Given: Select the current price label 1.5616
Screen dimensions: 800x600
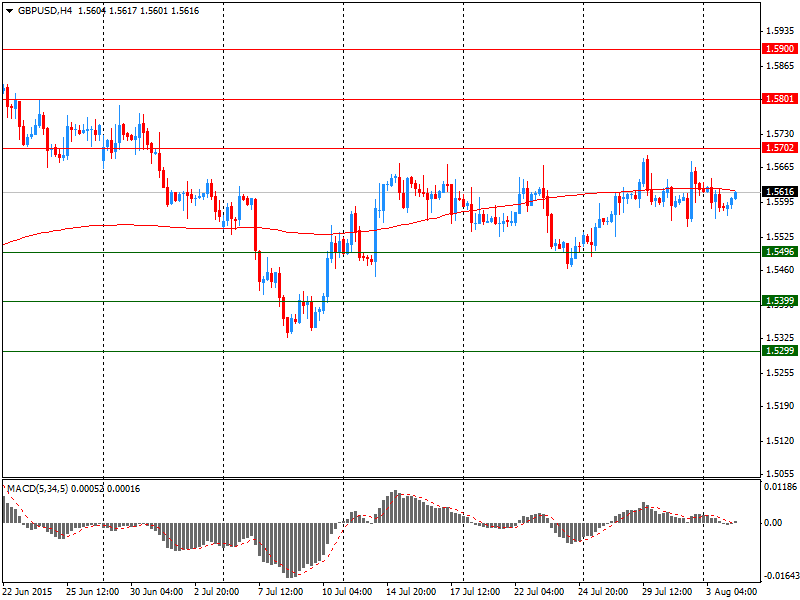Looking at the screenshot, I should pyautogui.click(x=780, y=192).
